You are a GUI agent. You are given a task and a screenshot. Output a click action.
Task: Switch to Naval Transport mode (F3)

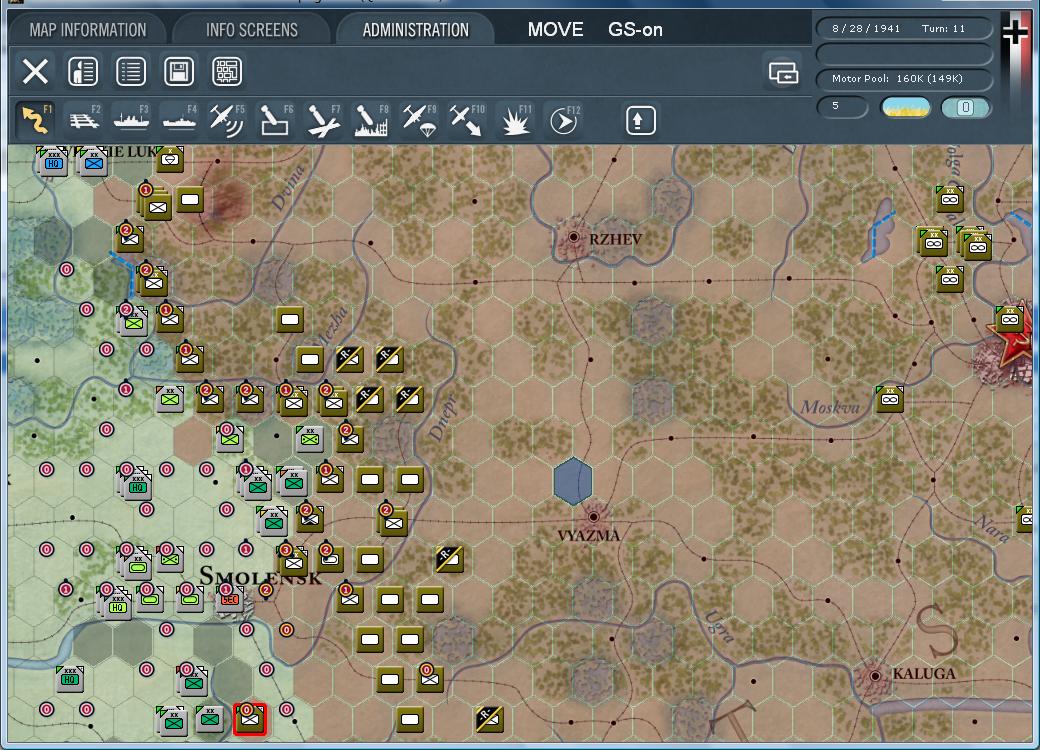coord(131,121)
